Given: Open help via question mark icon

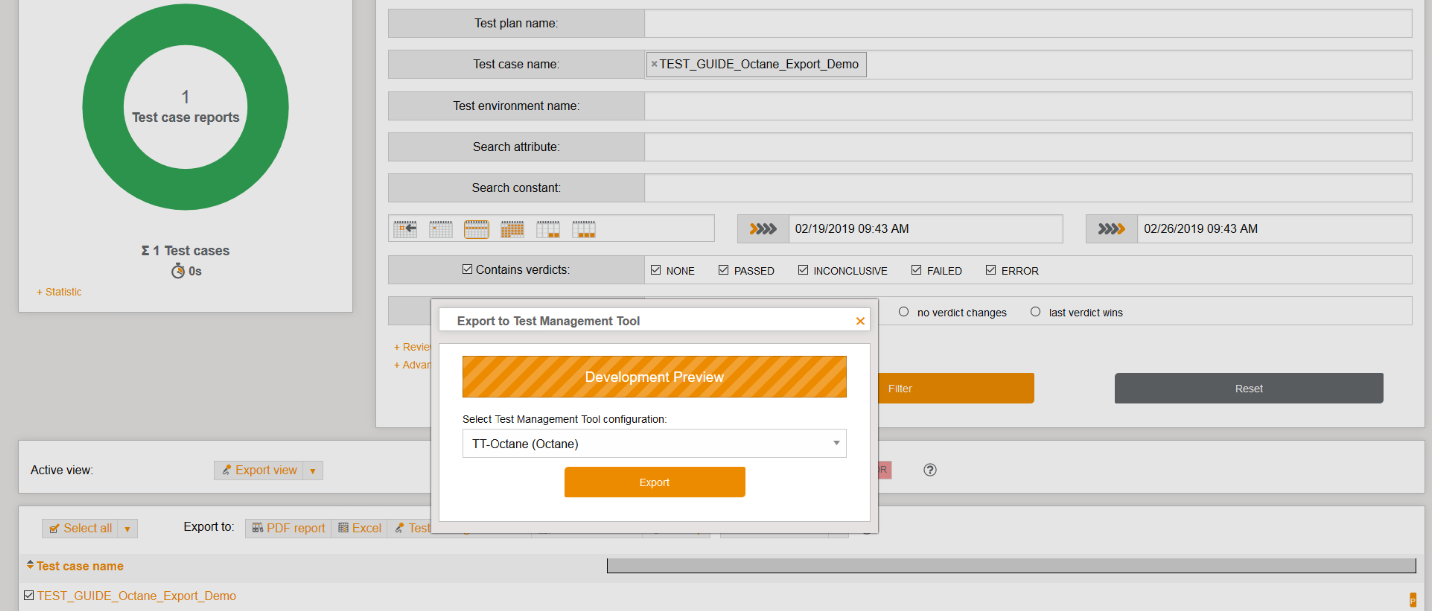Looking at the screenshot, I should tap(930, 470).
